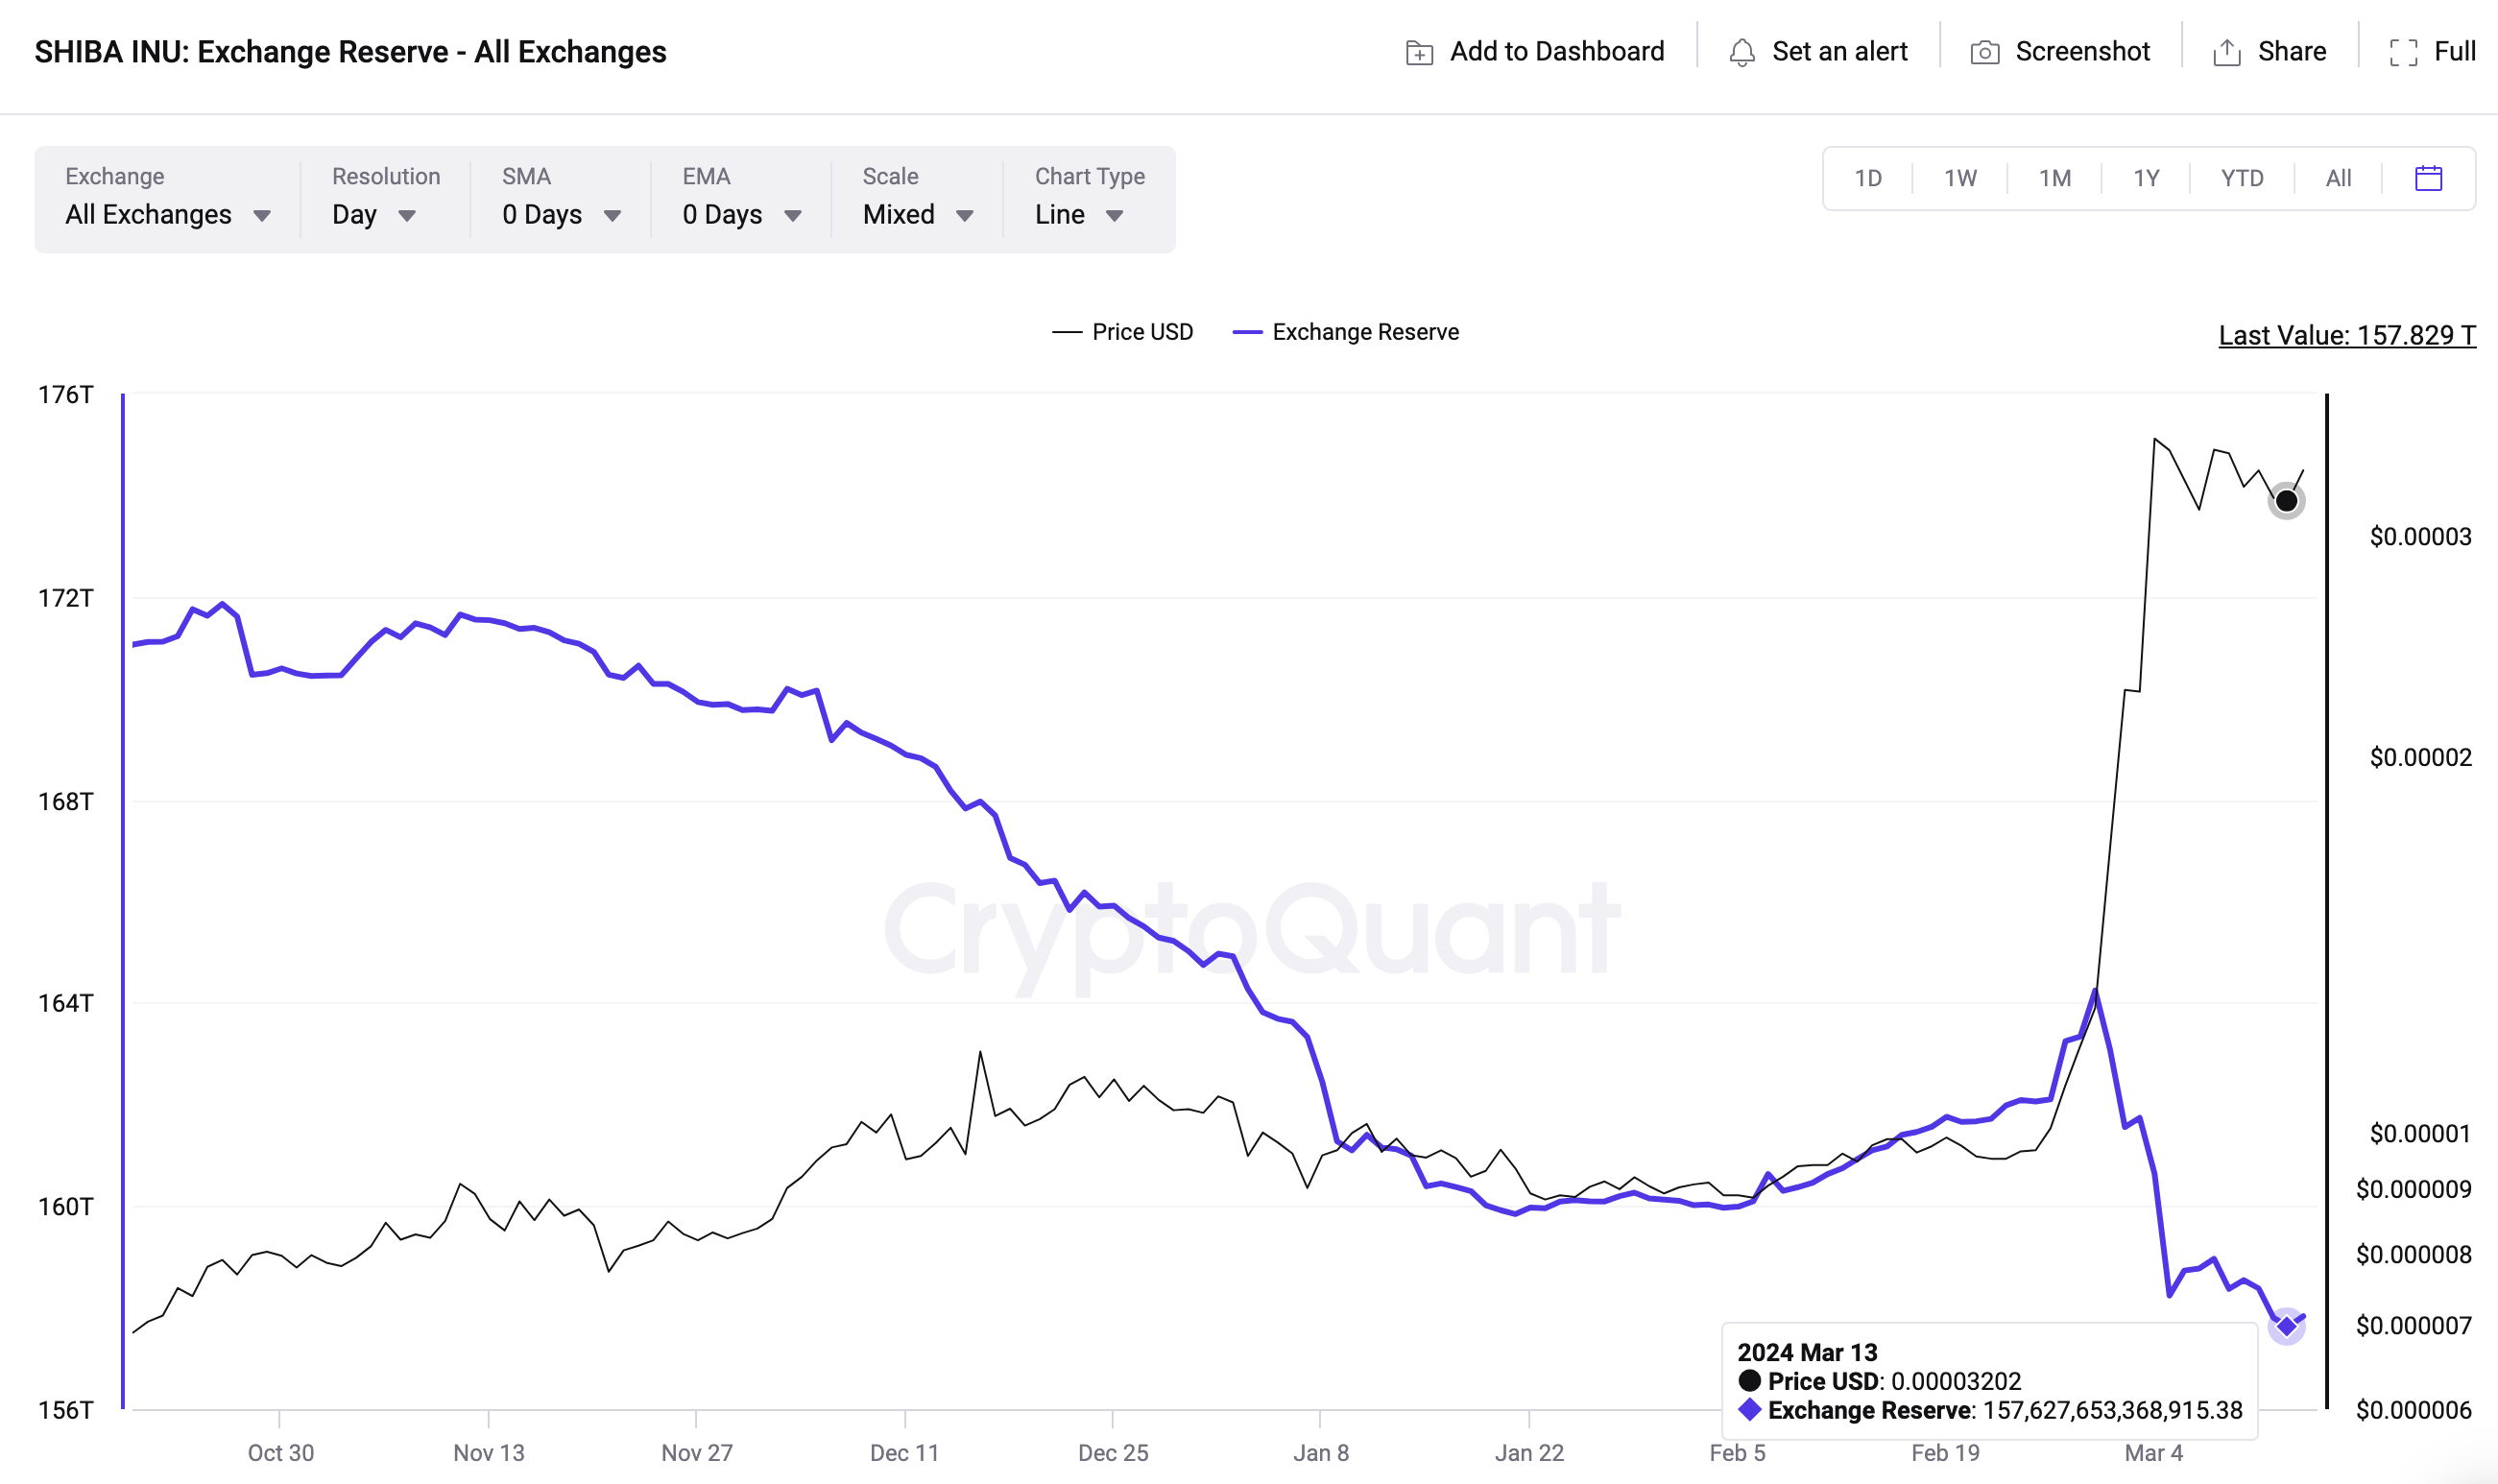The width and height of the screenshot is (2498, 1484).
Task: Click the 164T left axis label
Action: click(65, 1003)
